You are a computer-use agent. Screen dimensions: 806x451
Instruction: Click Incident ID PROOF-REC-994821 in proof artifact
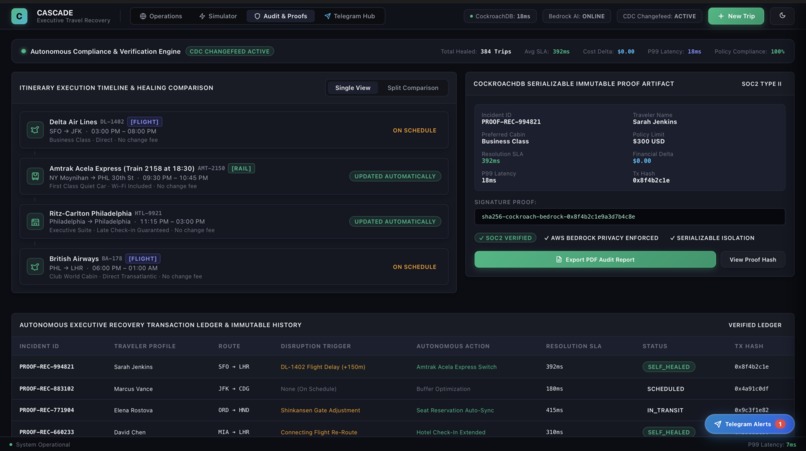coord(511,122)
